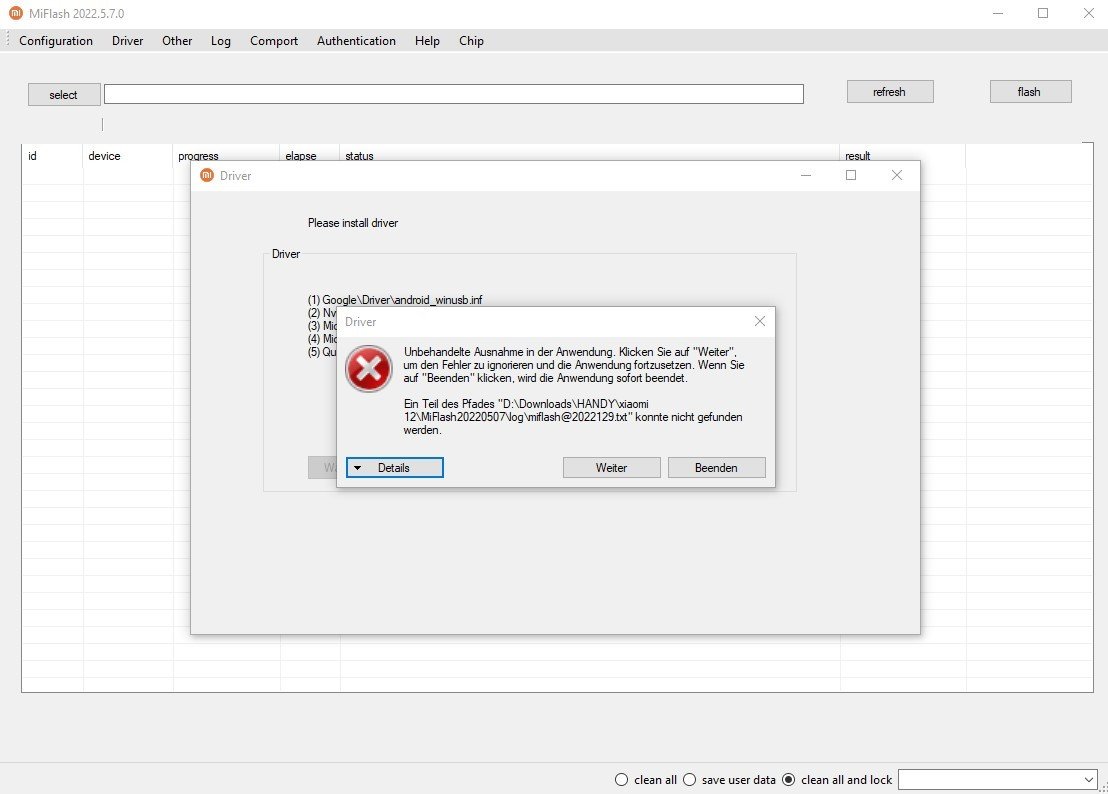Select the save user data option
1108x794 pixels.
coord(690,780)
